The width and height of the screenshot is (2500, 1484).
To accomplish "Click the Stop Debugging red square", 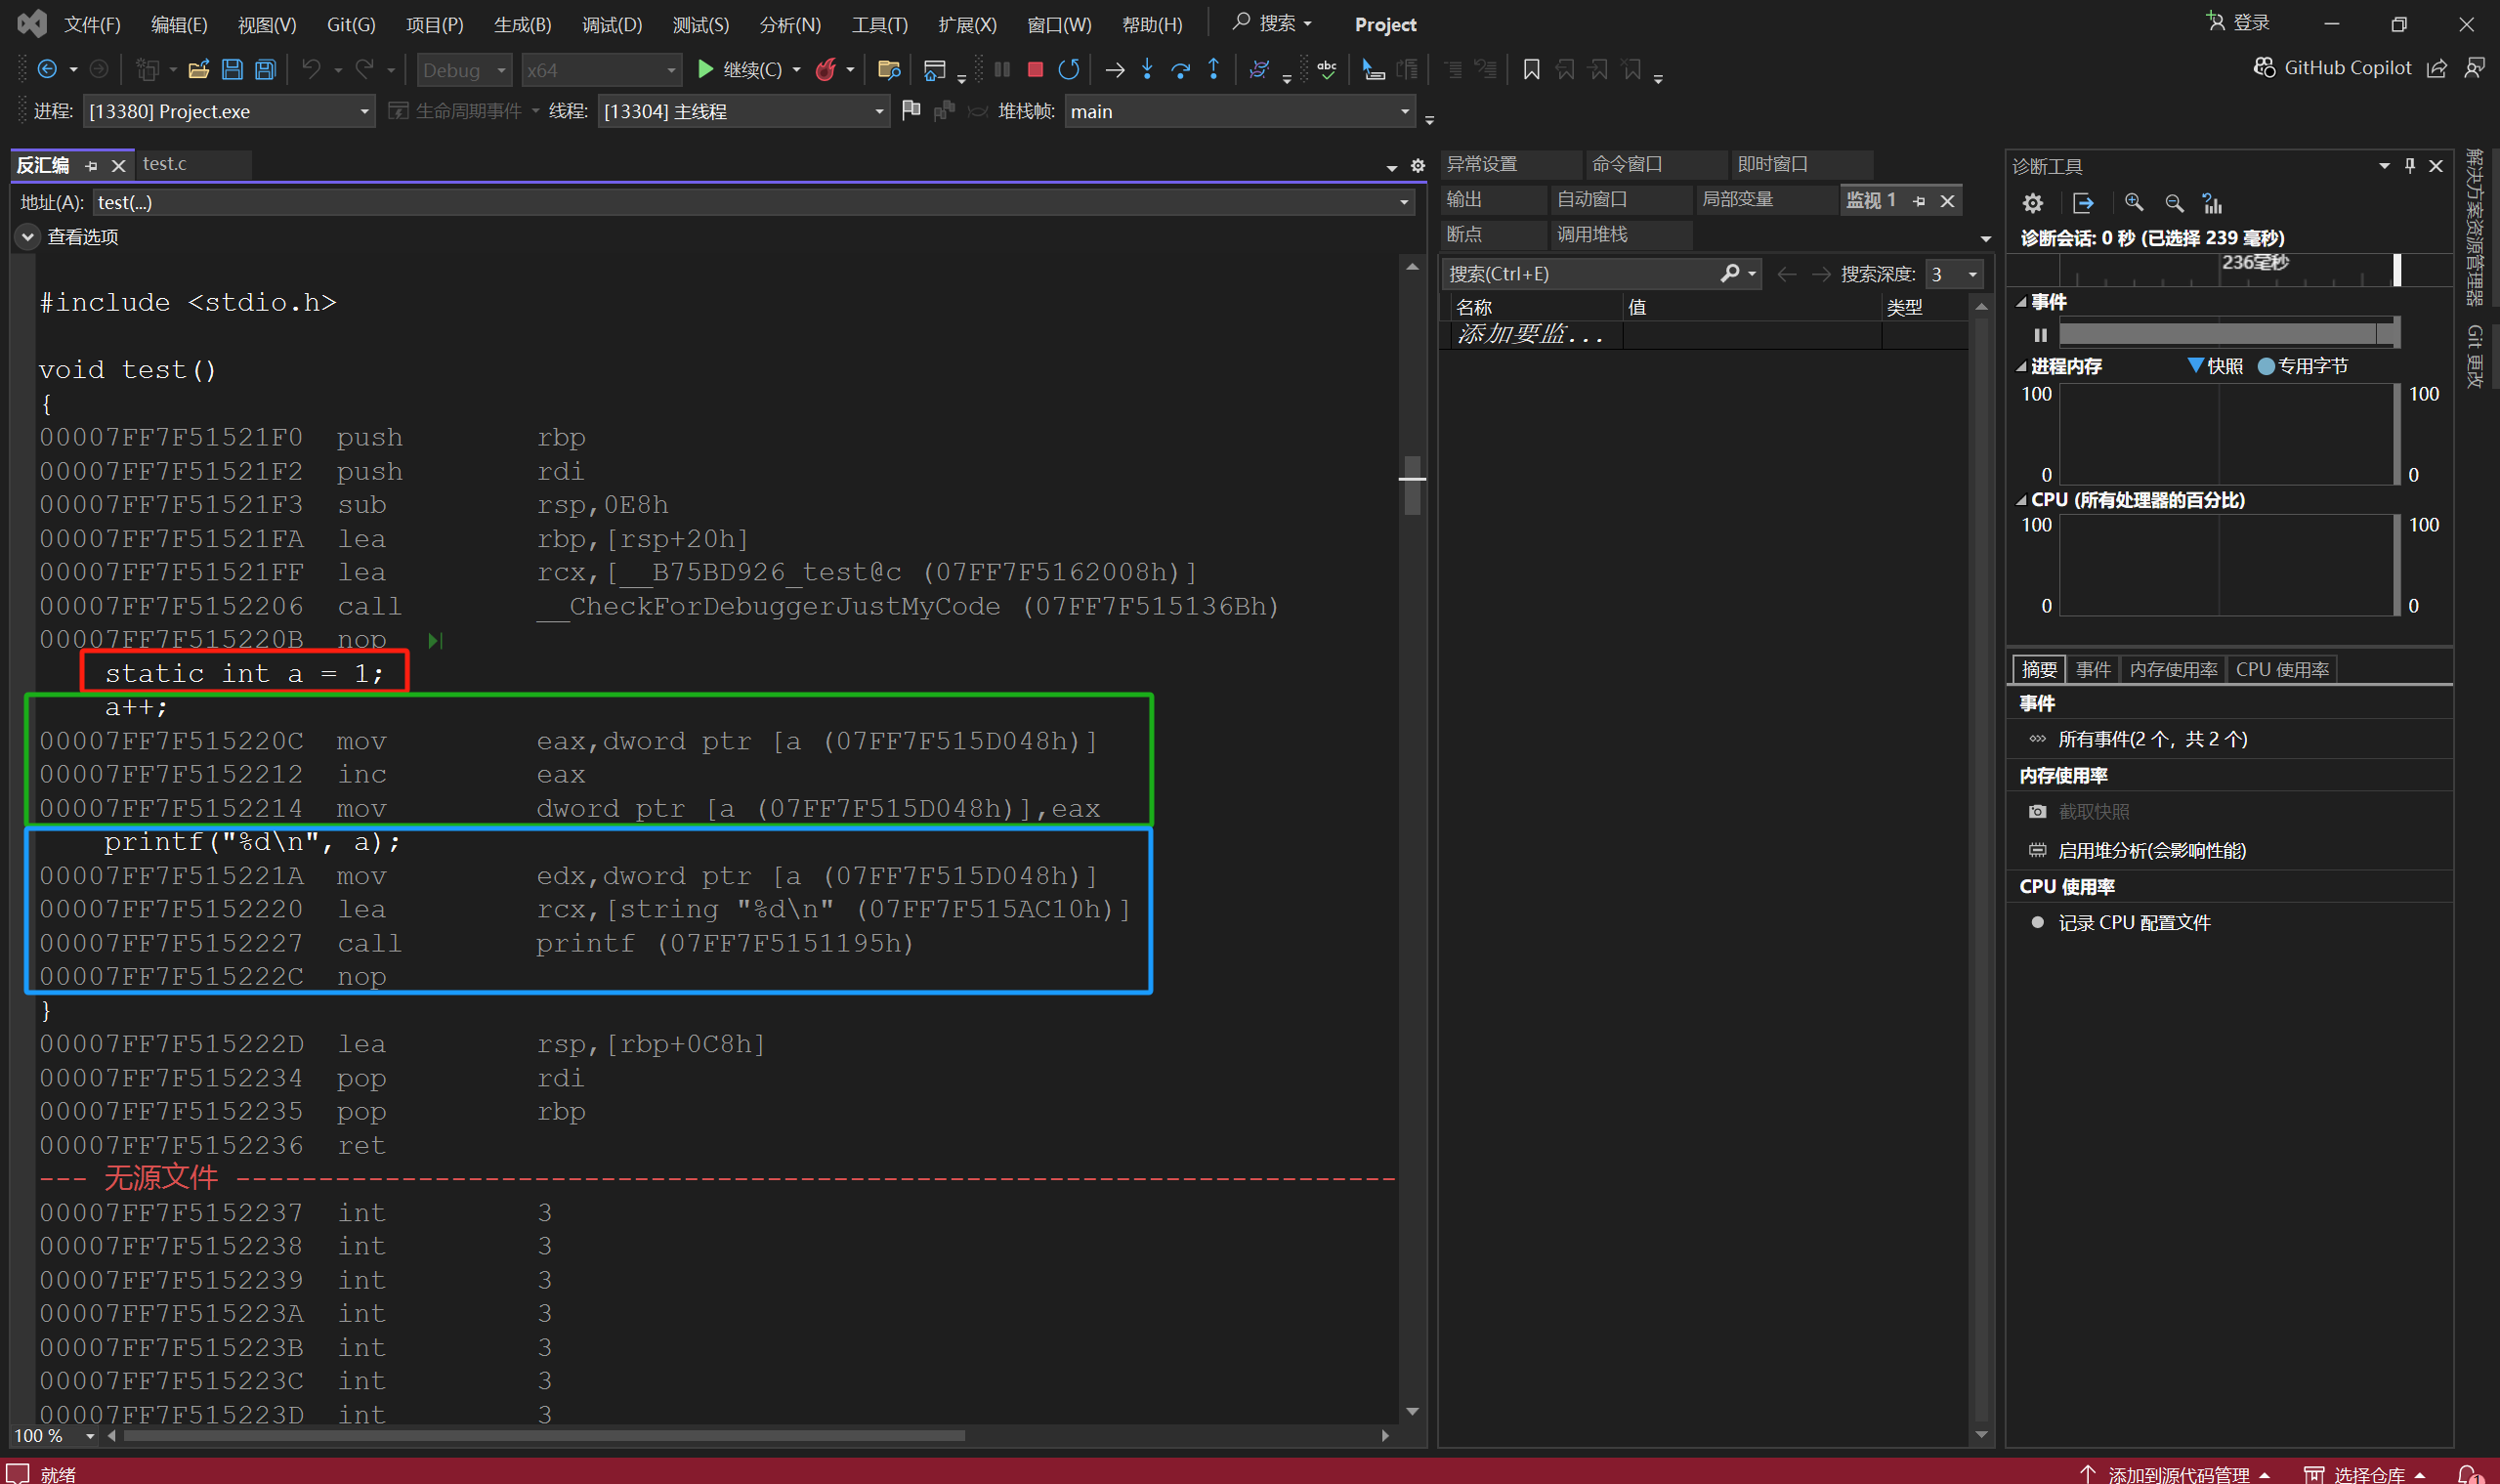I will (1035, 69).
